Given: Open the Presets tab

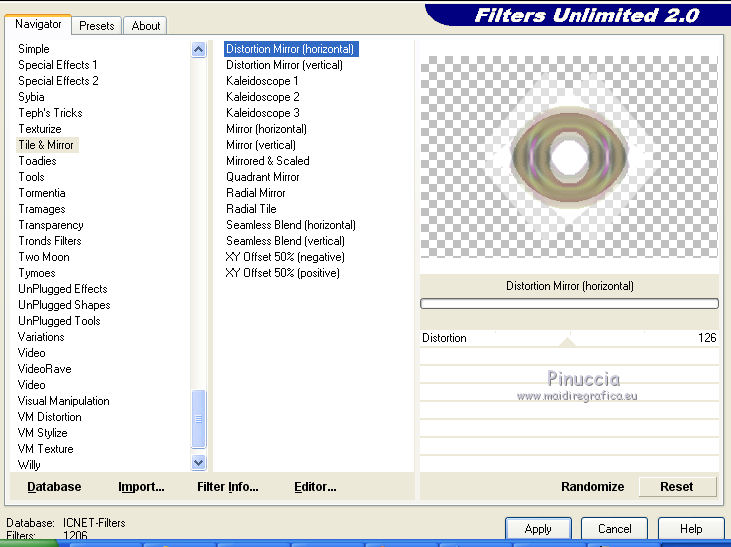Looking at the screenshot, I should pyautogui.click(x=97, y=26).
